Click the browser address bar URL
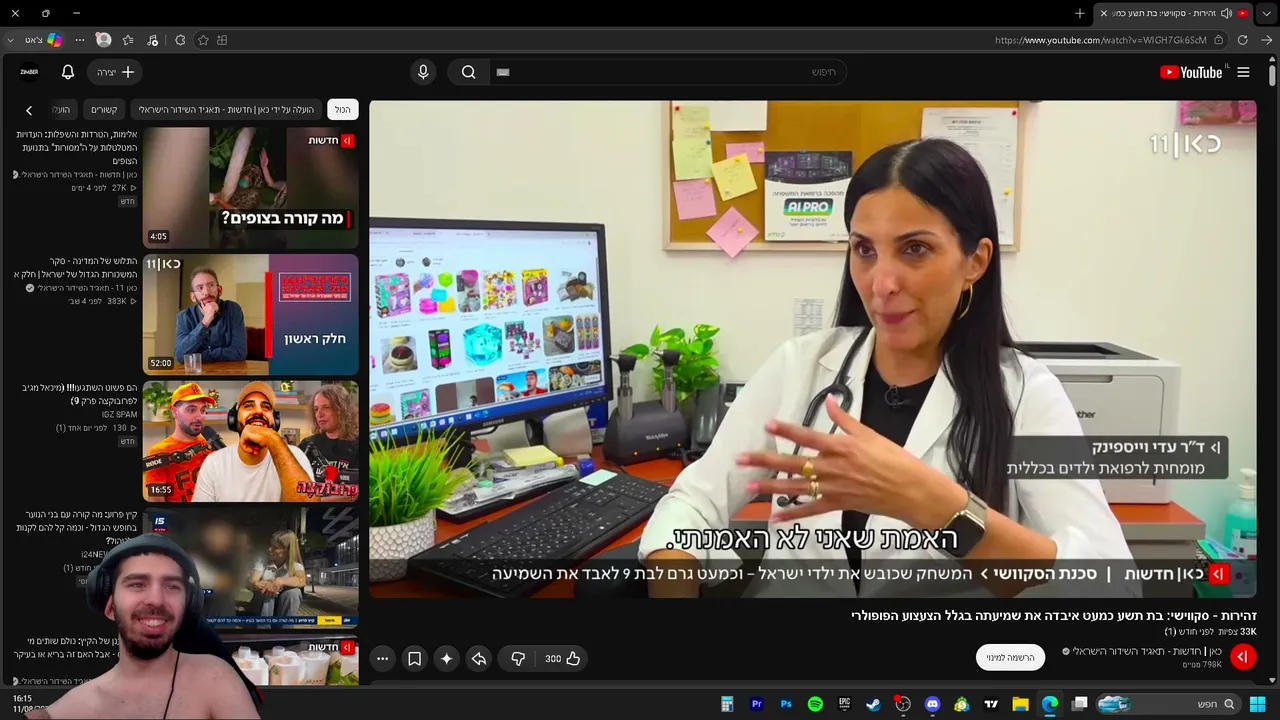Viewport: 1280px width, 720px height. 1101,40
